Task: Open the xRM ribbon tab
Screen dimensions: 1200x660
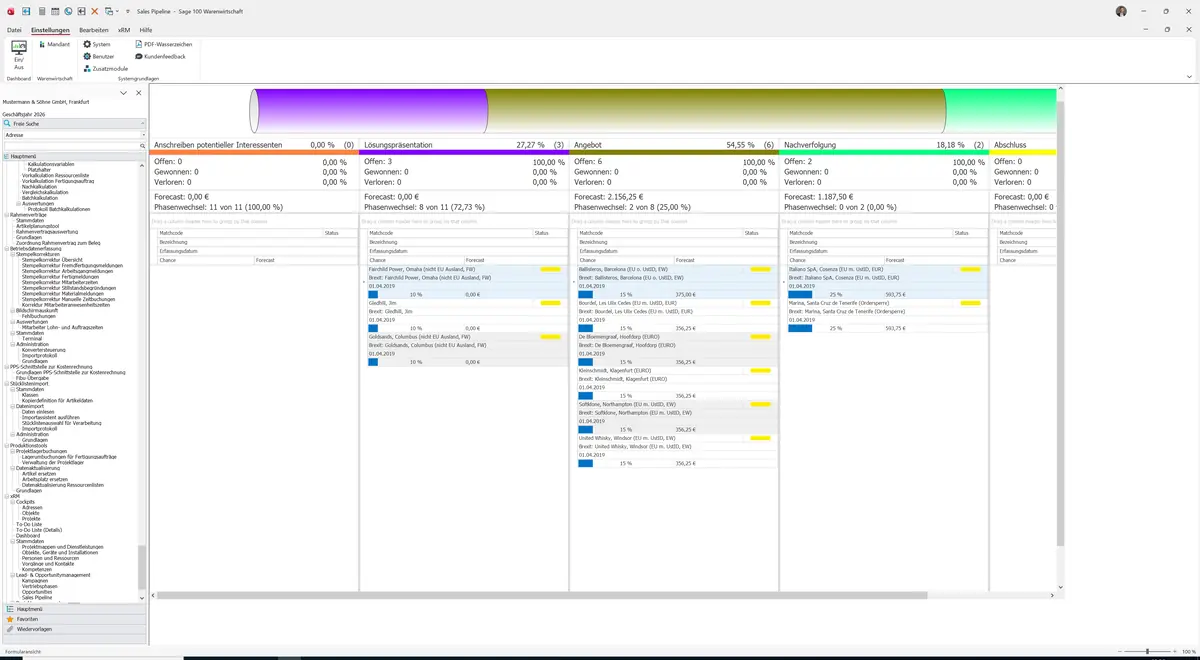Action: tap(124, 30)
